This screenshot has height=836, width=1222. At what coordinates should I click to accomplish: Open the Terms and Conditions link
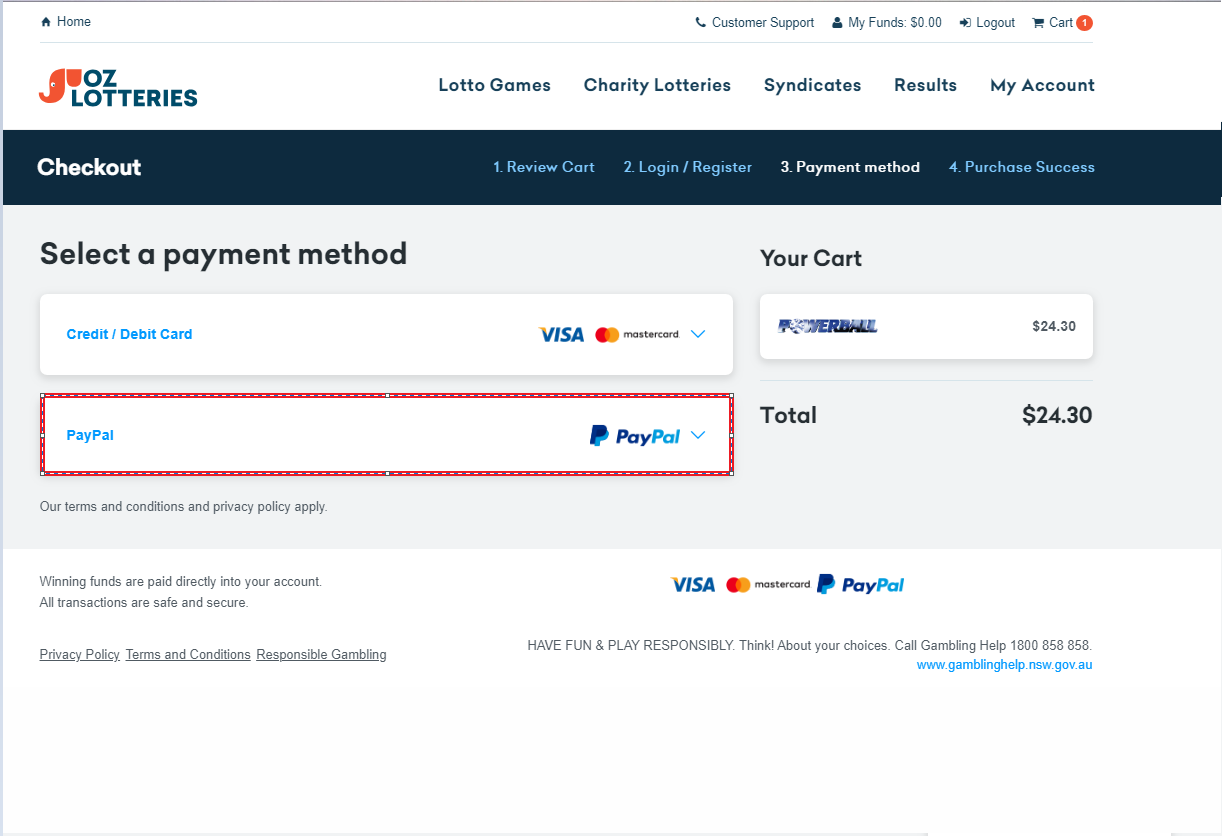(x=188, y=655)
